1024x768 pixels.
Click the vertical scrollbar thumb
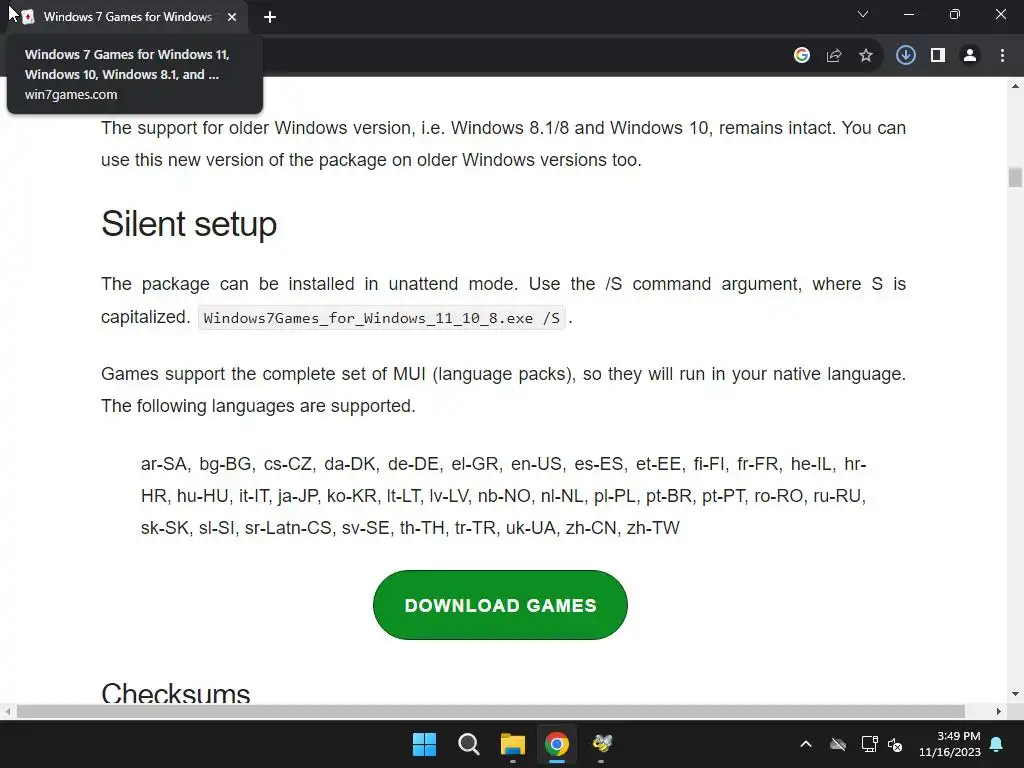pyautogui.click(x=1015, y=178)
